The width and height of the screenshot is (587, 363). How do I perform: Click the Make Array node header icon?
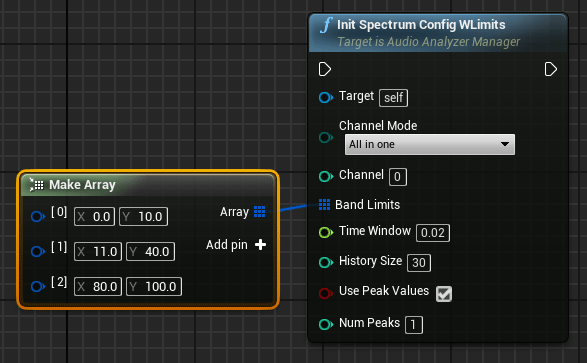click(x=36, y=184)
